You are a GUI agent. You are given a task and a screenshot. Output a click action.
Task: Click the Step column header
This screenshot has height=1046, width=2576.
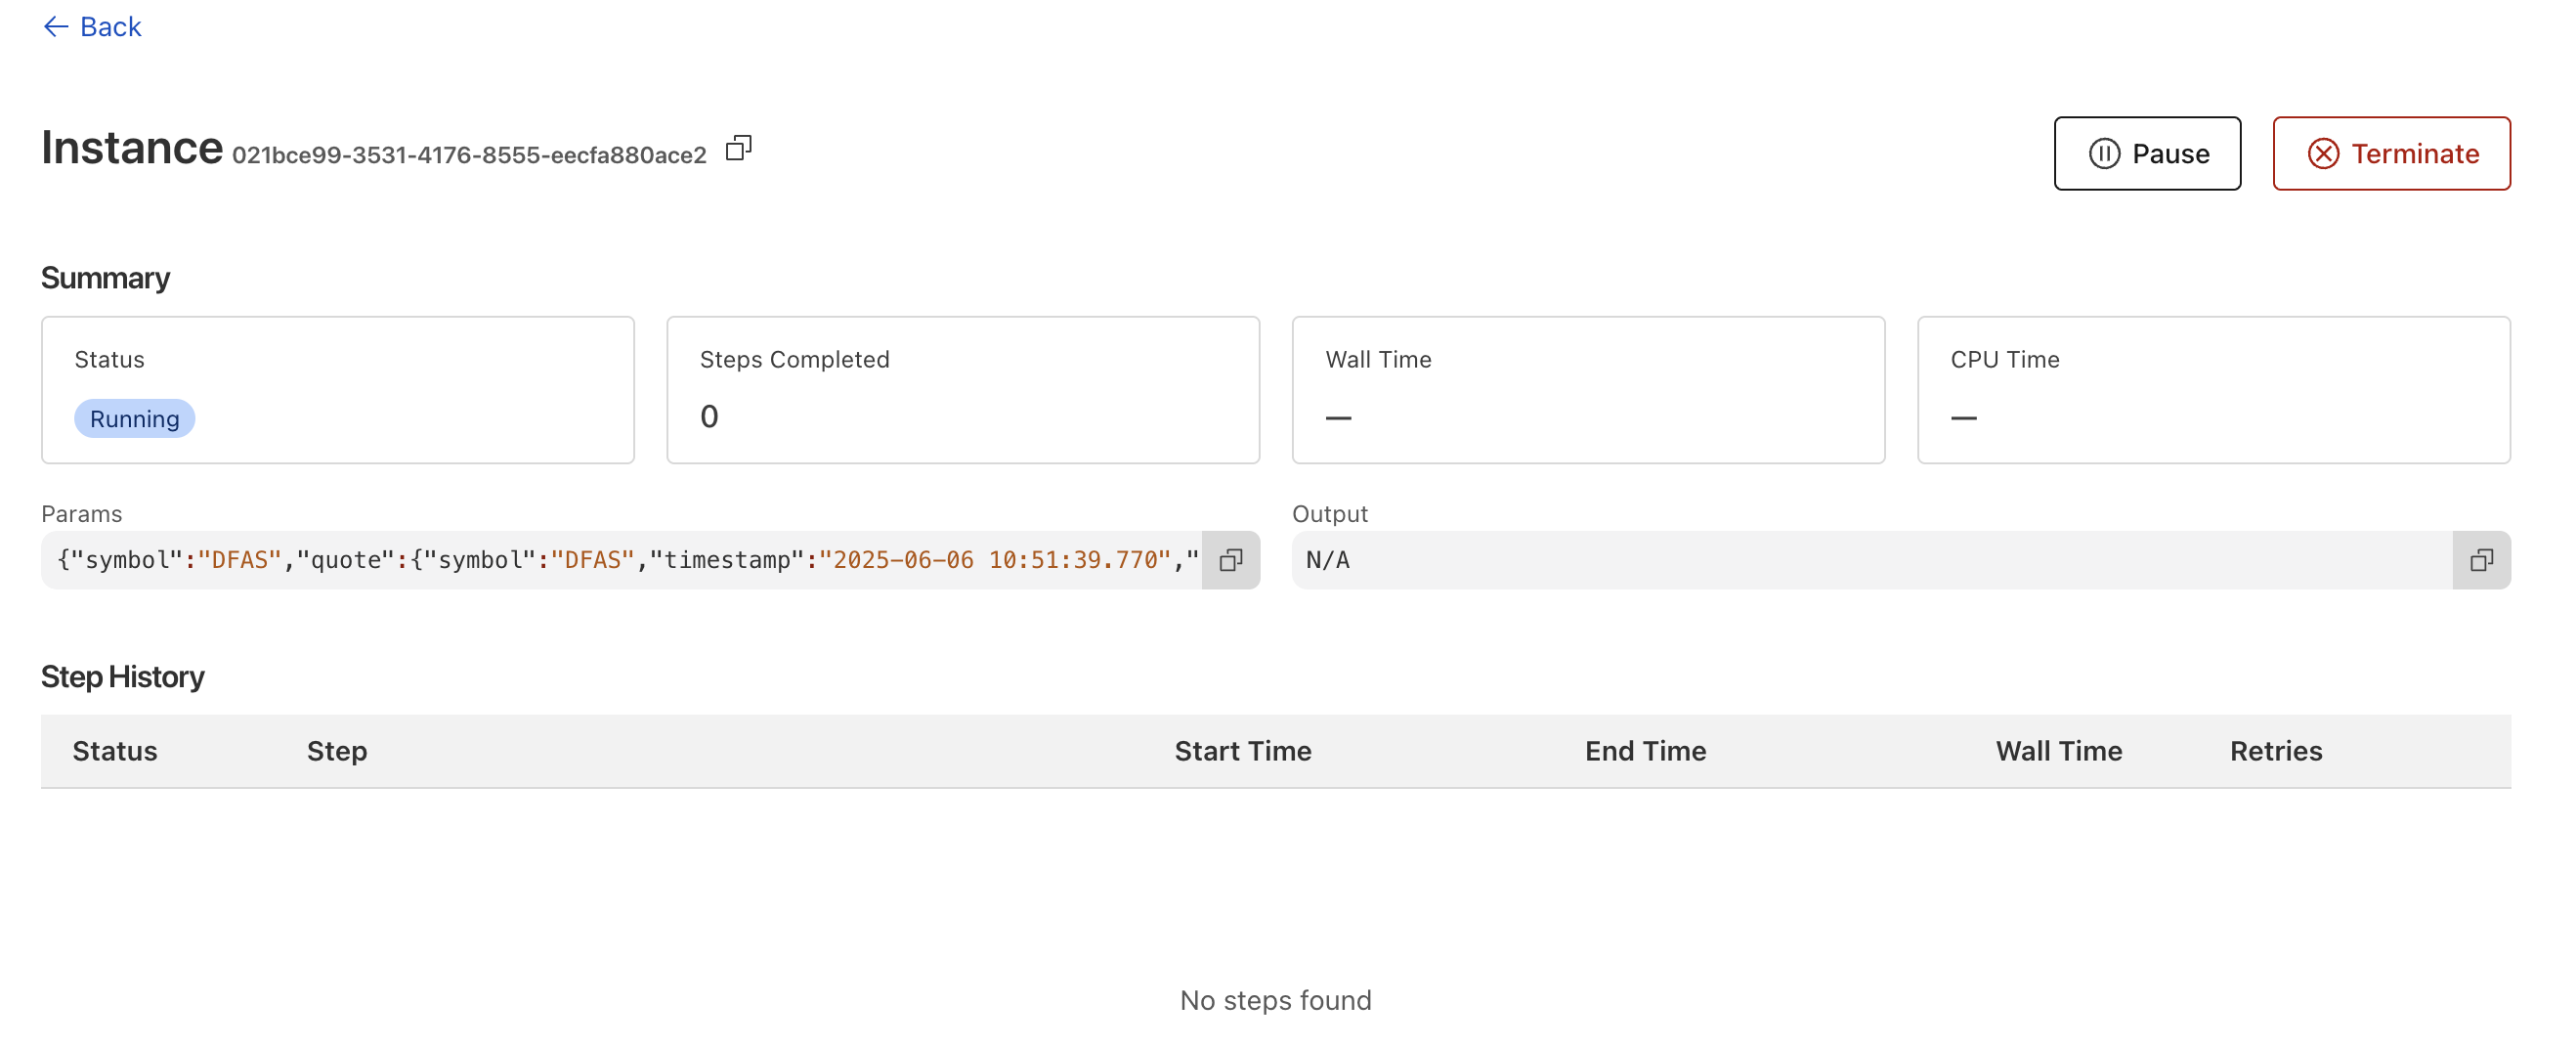point(337,751)
